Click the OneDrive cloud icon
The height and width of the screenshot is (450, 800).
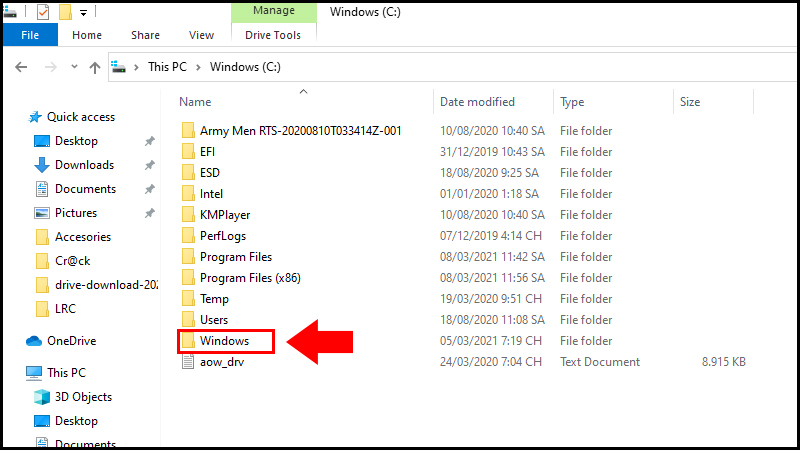(35, 341)
